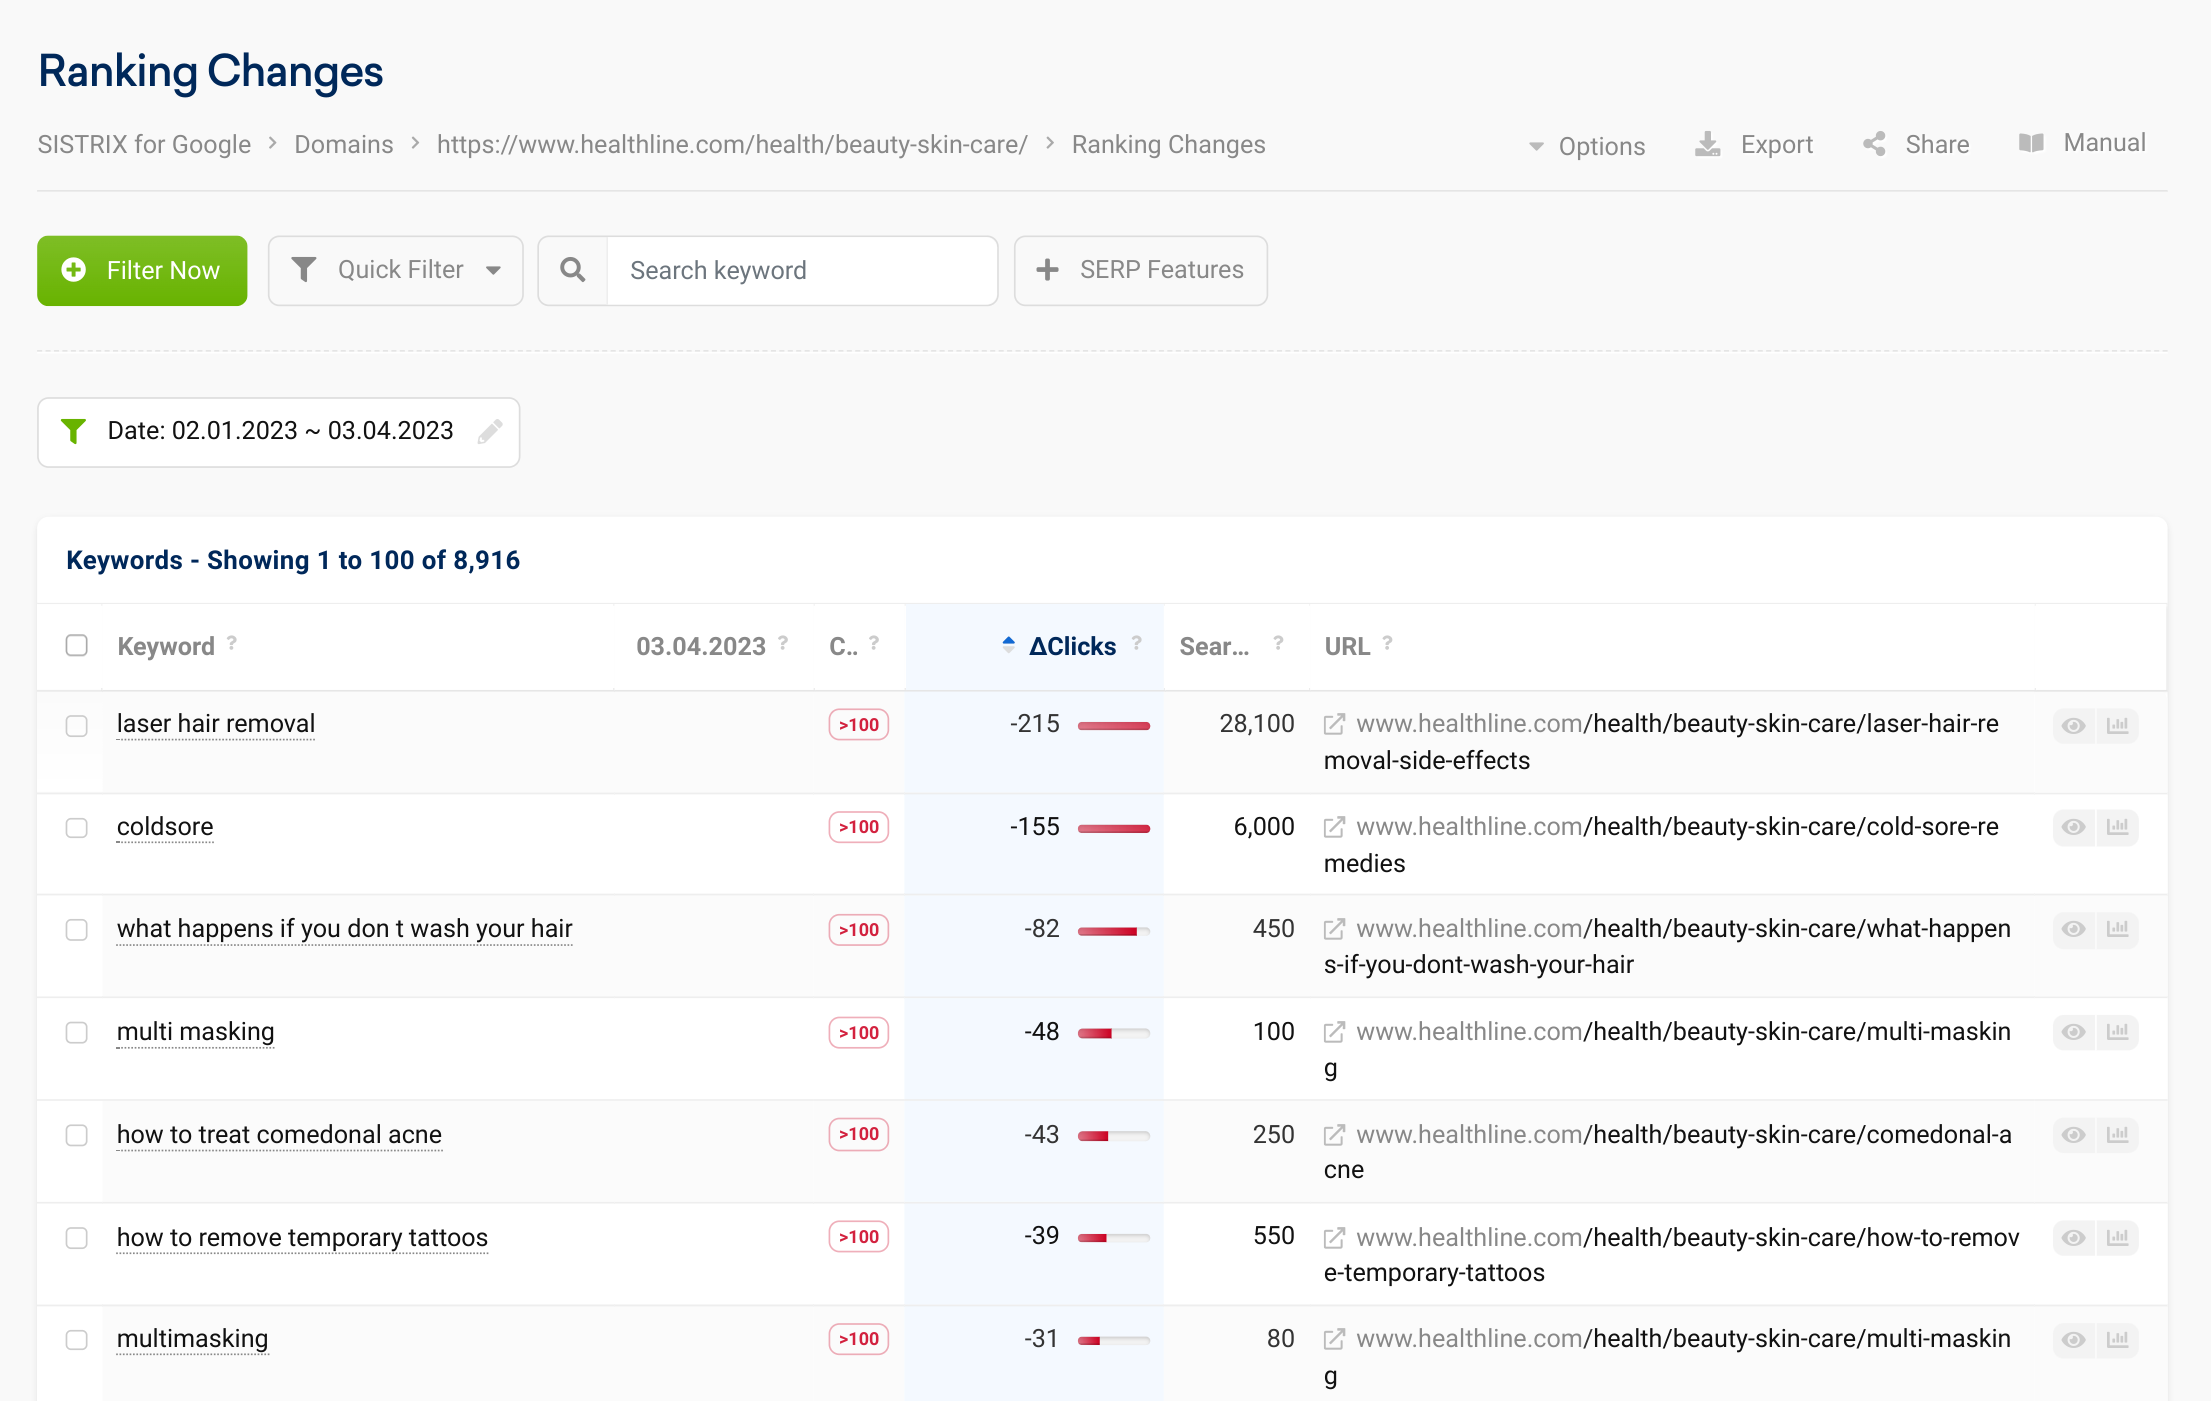Open the Domains menu breadcrumb link
This screenshot has width=2211, height=1401.
[x=343, y=145]
